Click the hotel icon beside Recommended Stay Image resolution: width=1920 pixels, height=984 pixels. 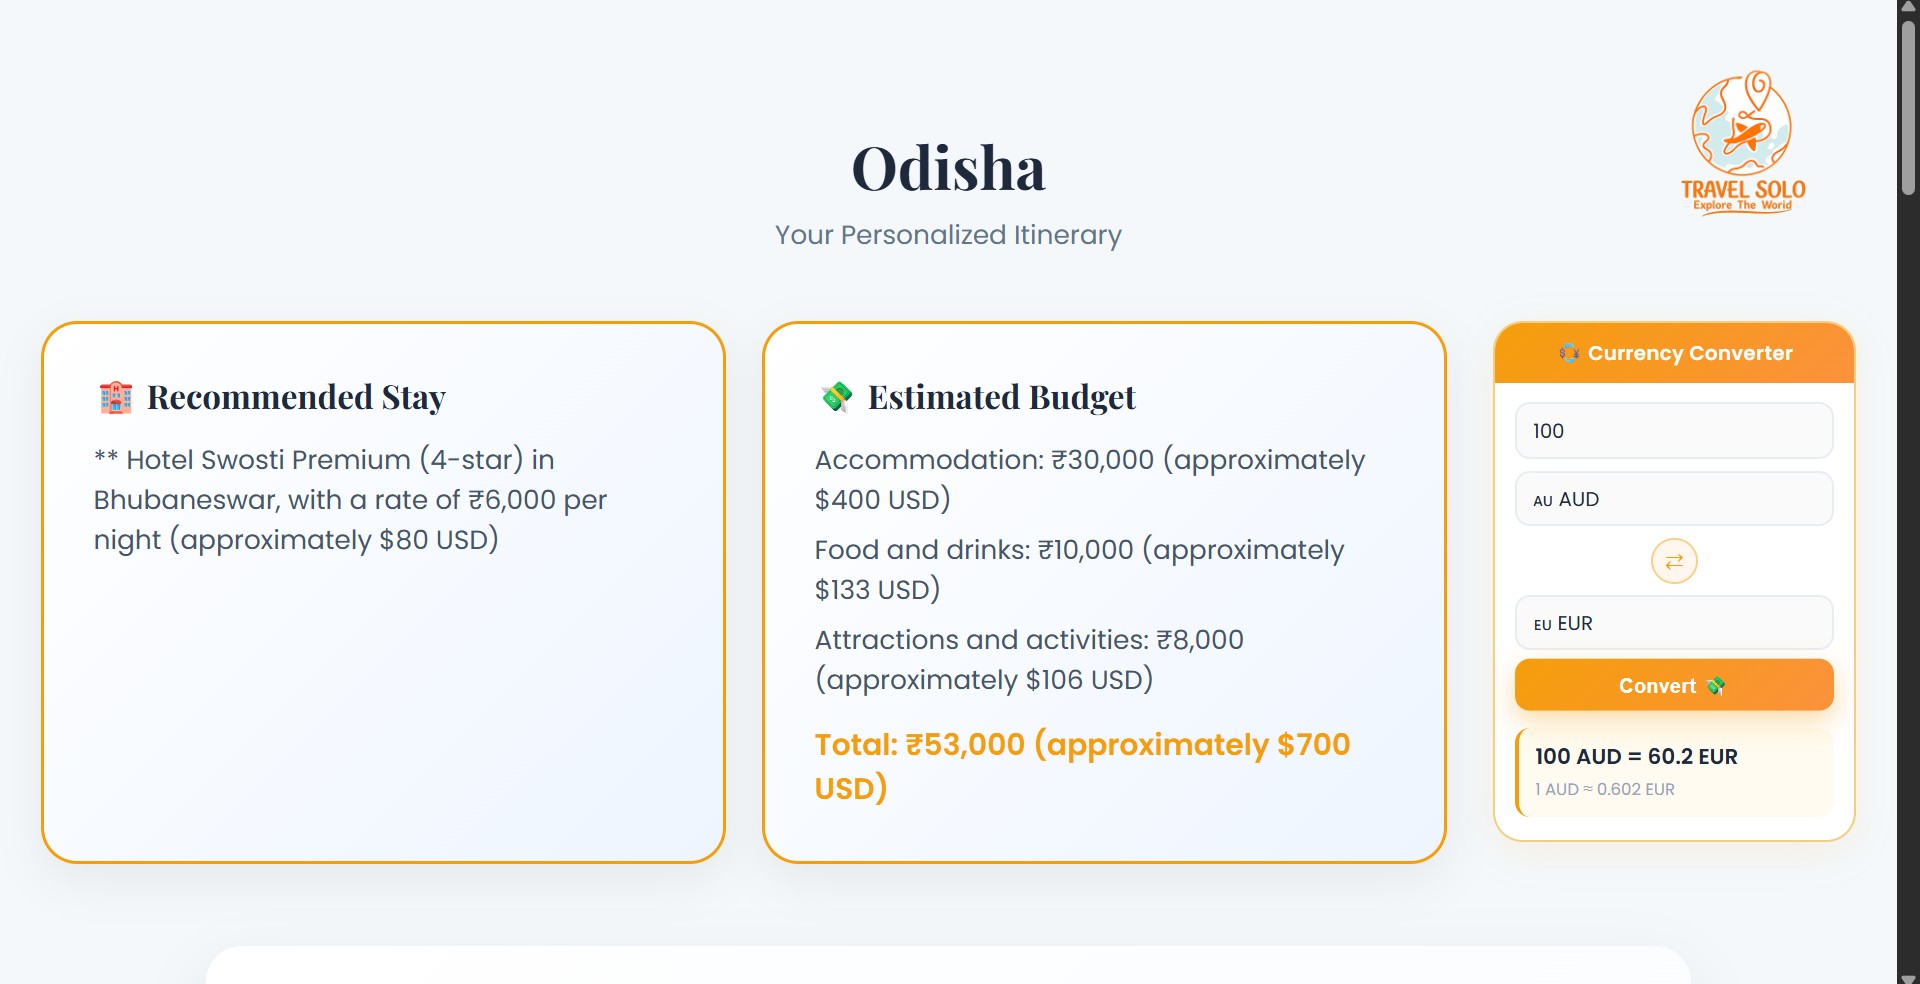coord(116,397)
